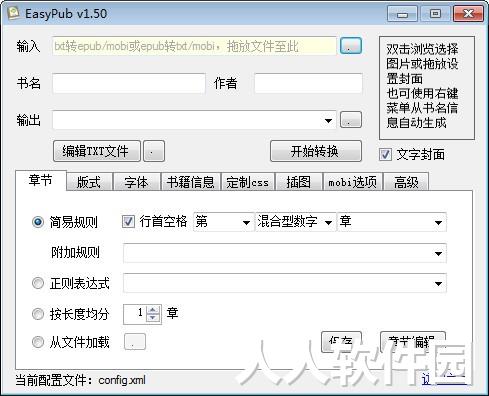Viewport: 489px width, 396px height.
Task: Click the input file path field
Action: pos(194,46)
